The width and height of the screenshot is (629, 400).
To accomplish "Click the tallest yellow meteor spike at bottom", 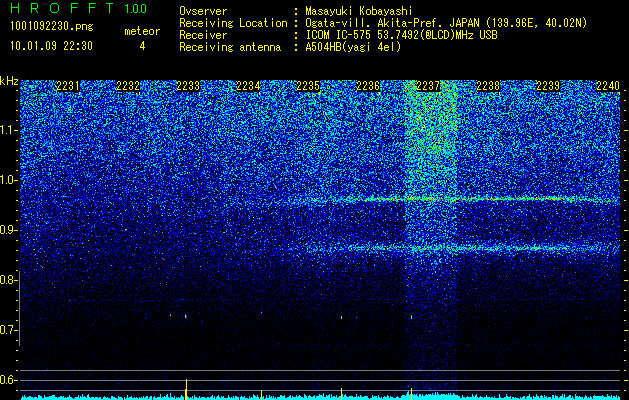I will pyautogui.click(x=186, y=389).
